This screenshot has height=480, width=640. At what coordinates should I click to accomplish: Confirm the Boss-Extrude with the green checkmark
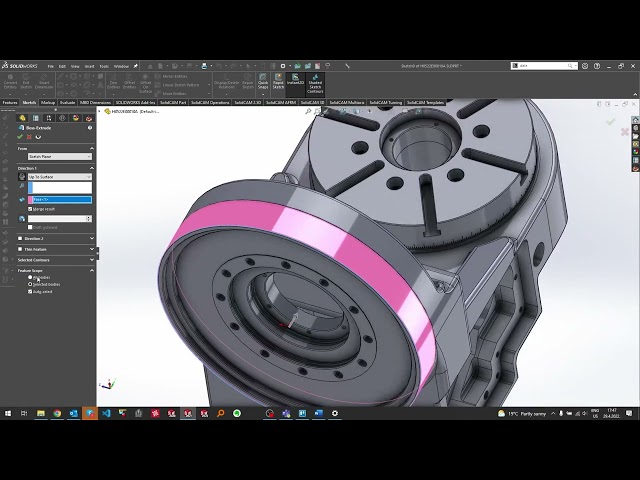(x=20, y=137)
